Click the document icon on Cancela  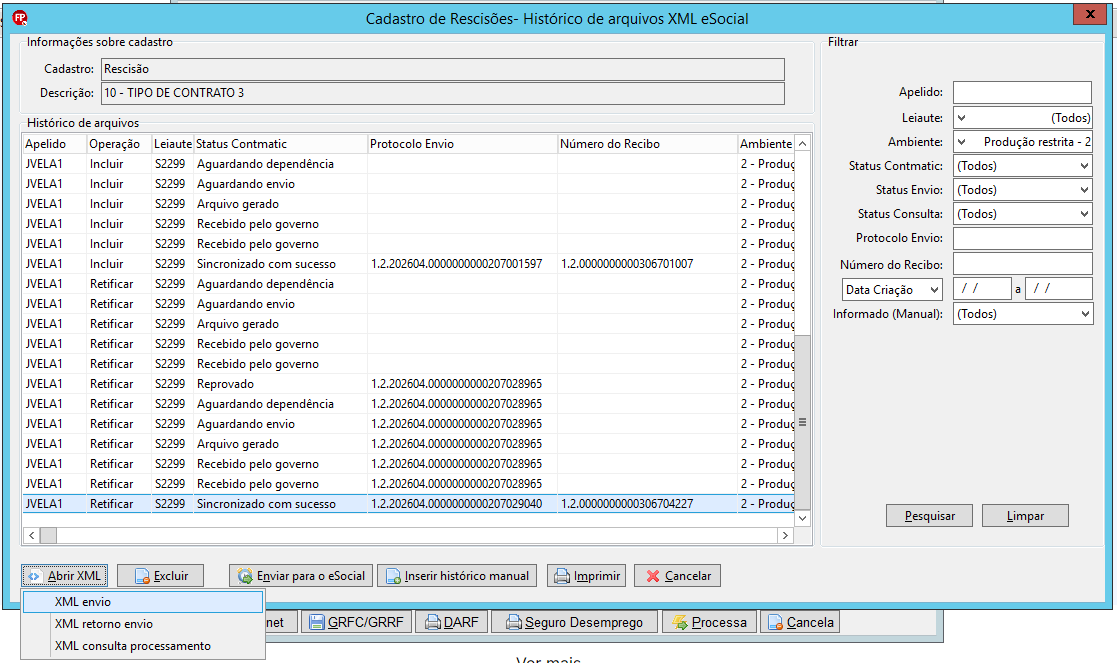click(775, 622)
